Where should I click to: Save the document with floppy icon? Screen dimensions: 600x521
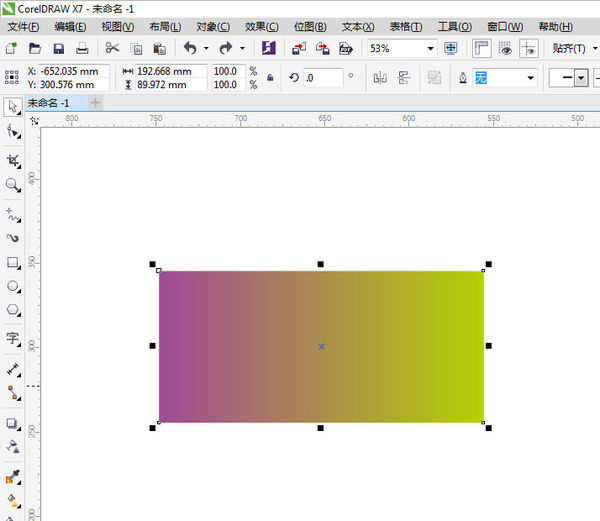(x=59, y=49)
